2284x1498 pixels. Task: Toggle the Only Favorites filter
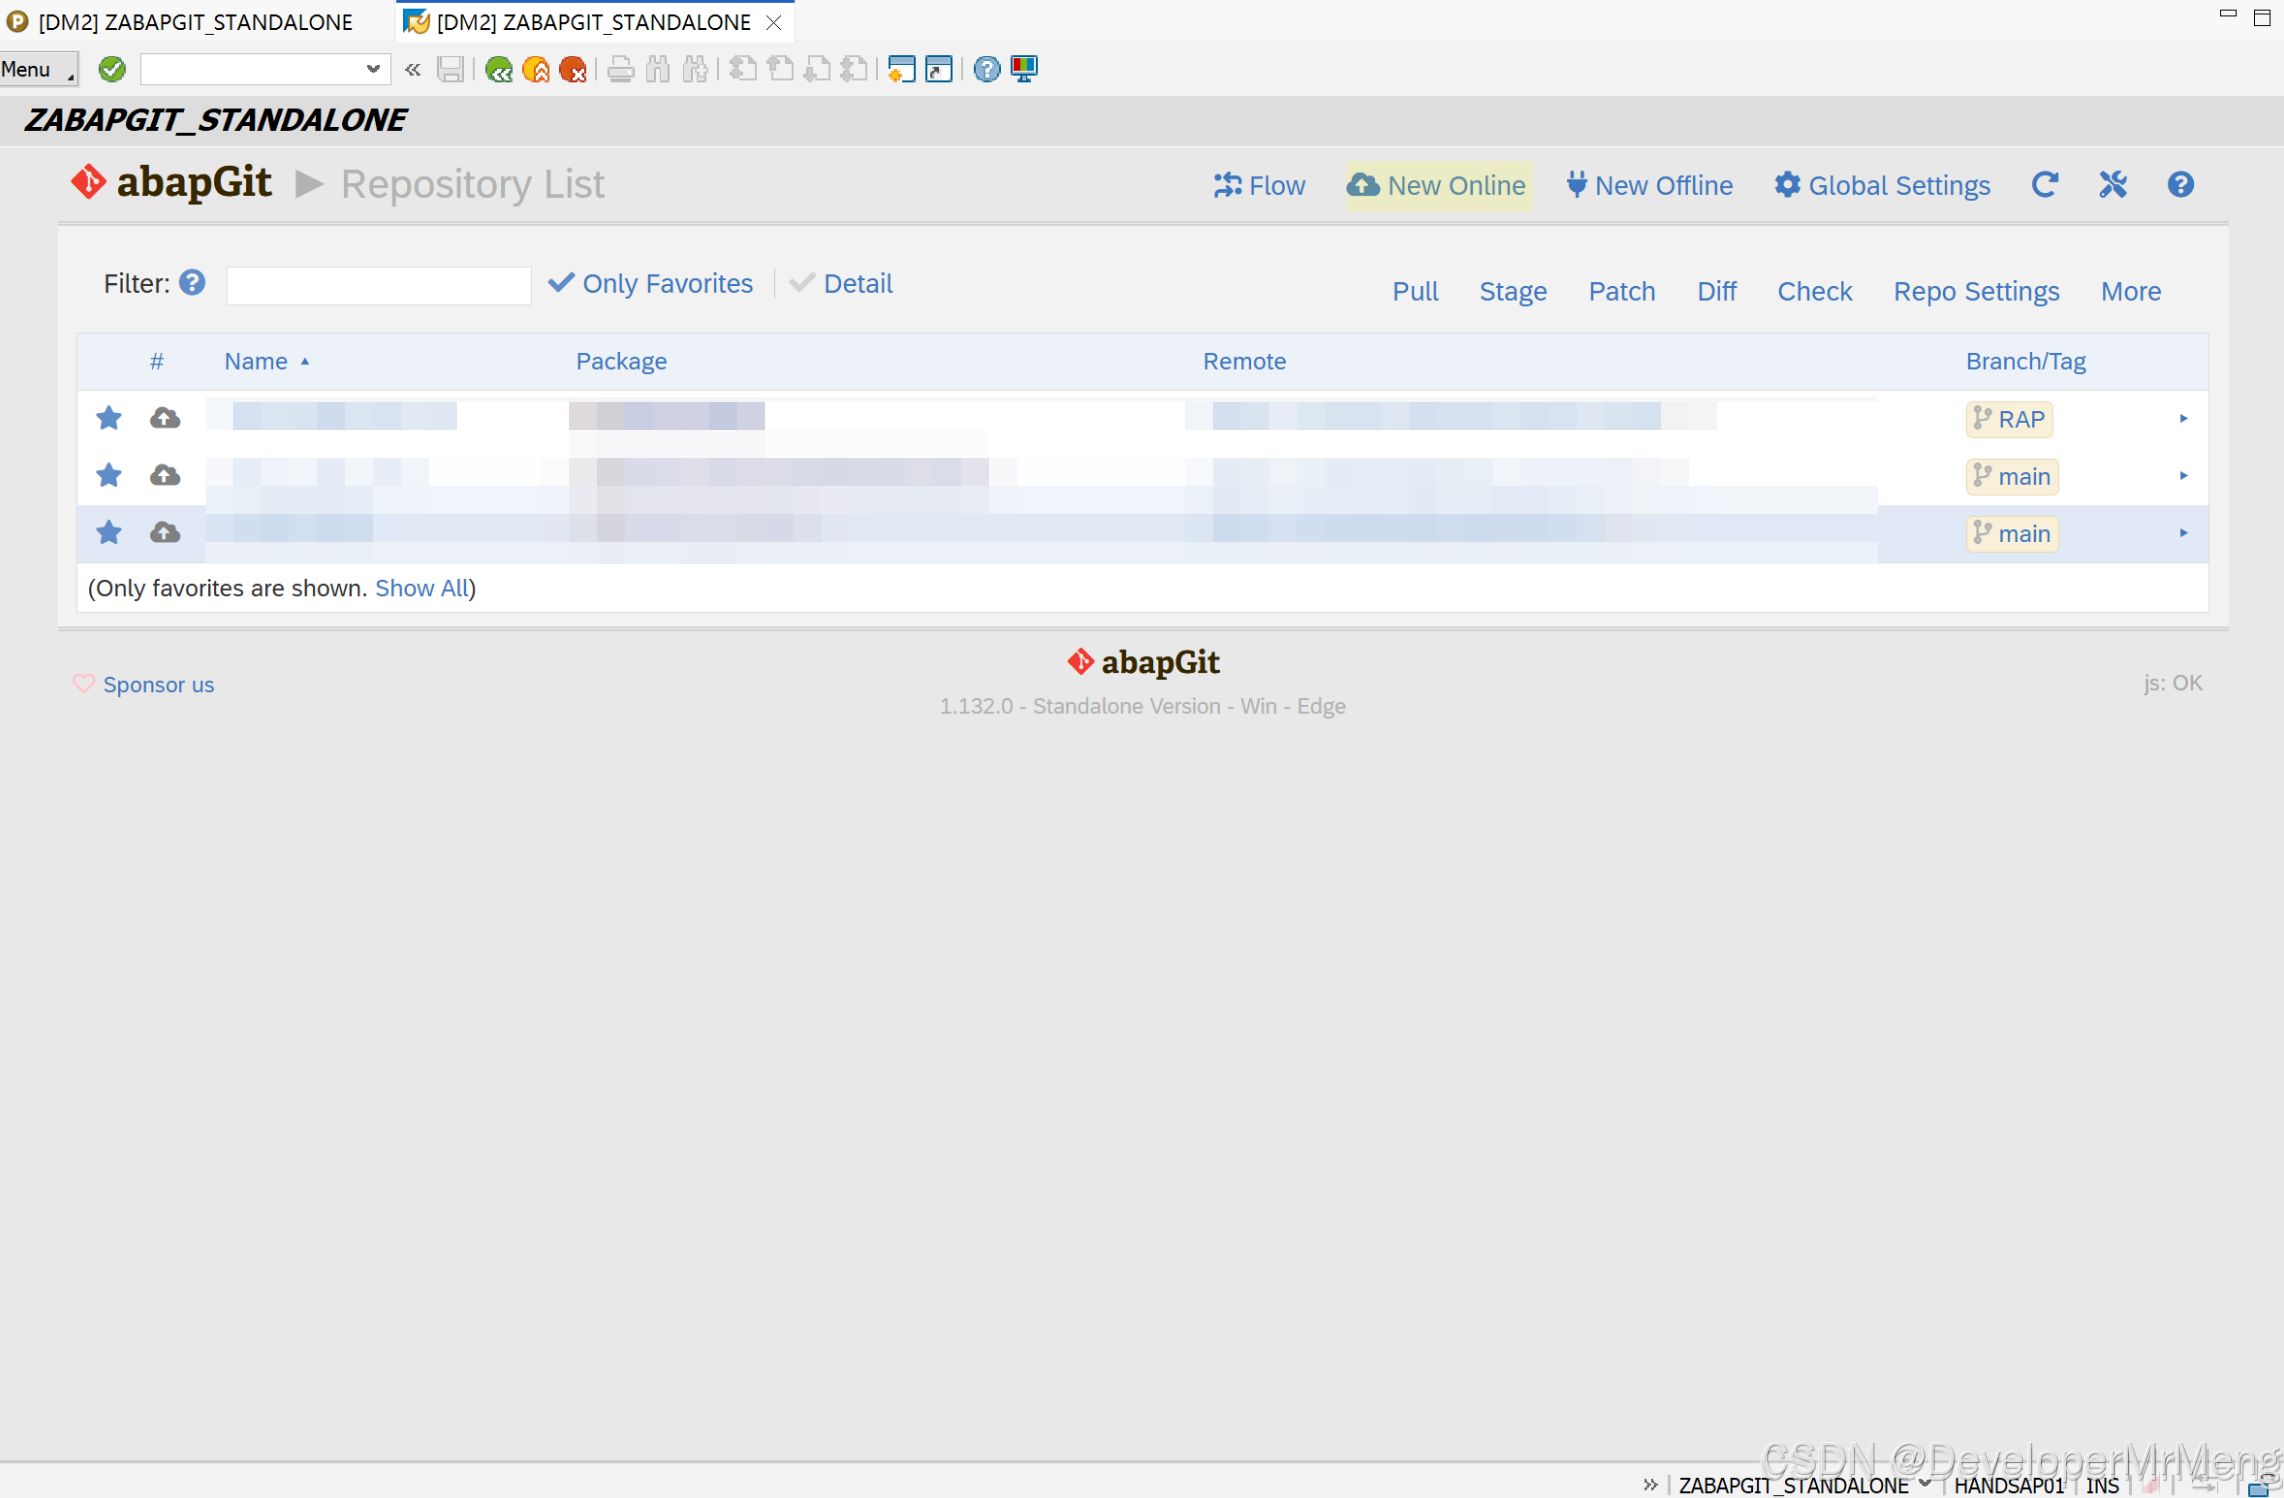tap(651, 284)
